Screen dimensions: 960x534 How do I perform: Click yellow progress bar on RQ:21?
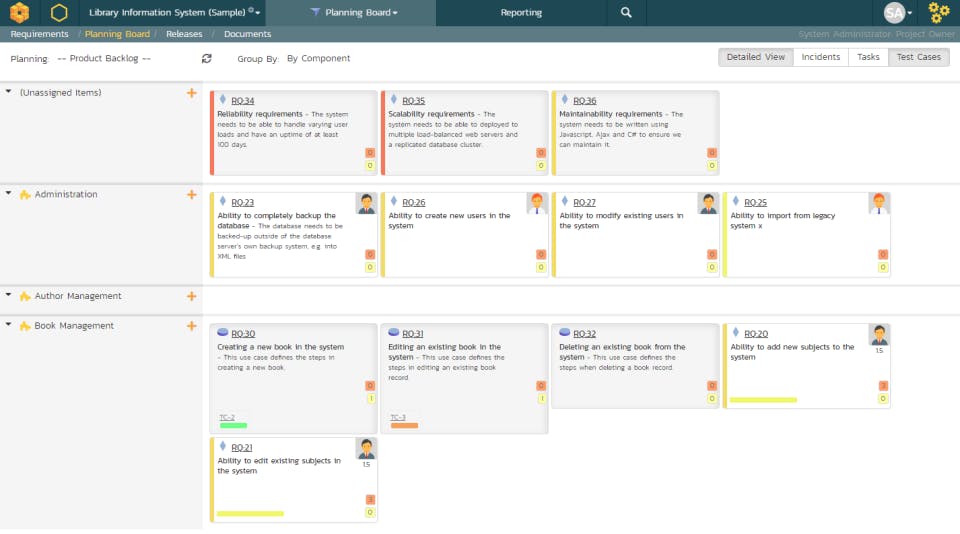(250, 514)
